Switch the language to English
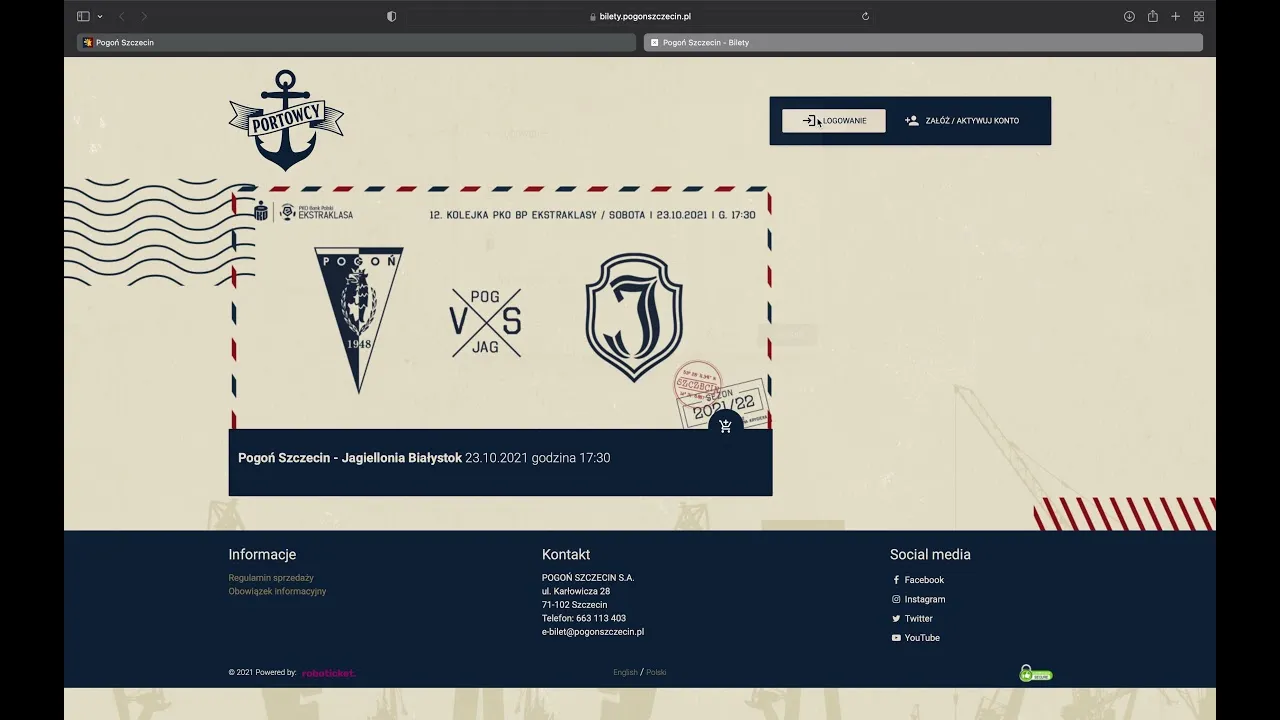The image size is (1280, 720). click(625, 672)
